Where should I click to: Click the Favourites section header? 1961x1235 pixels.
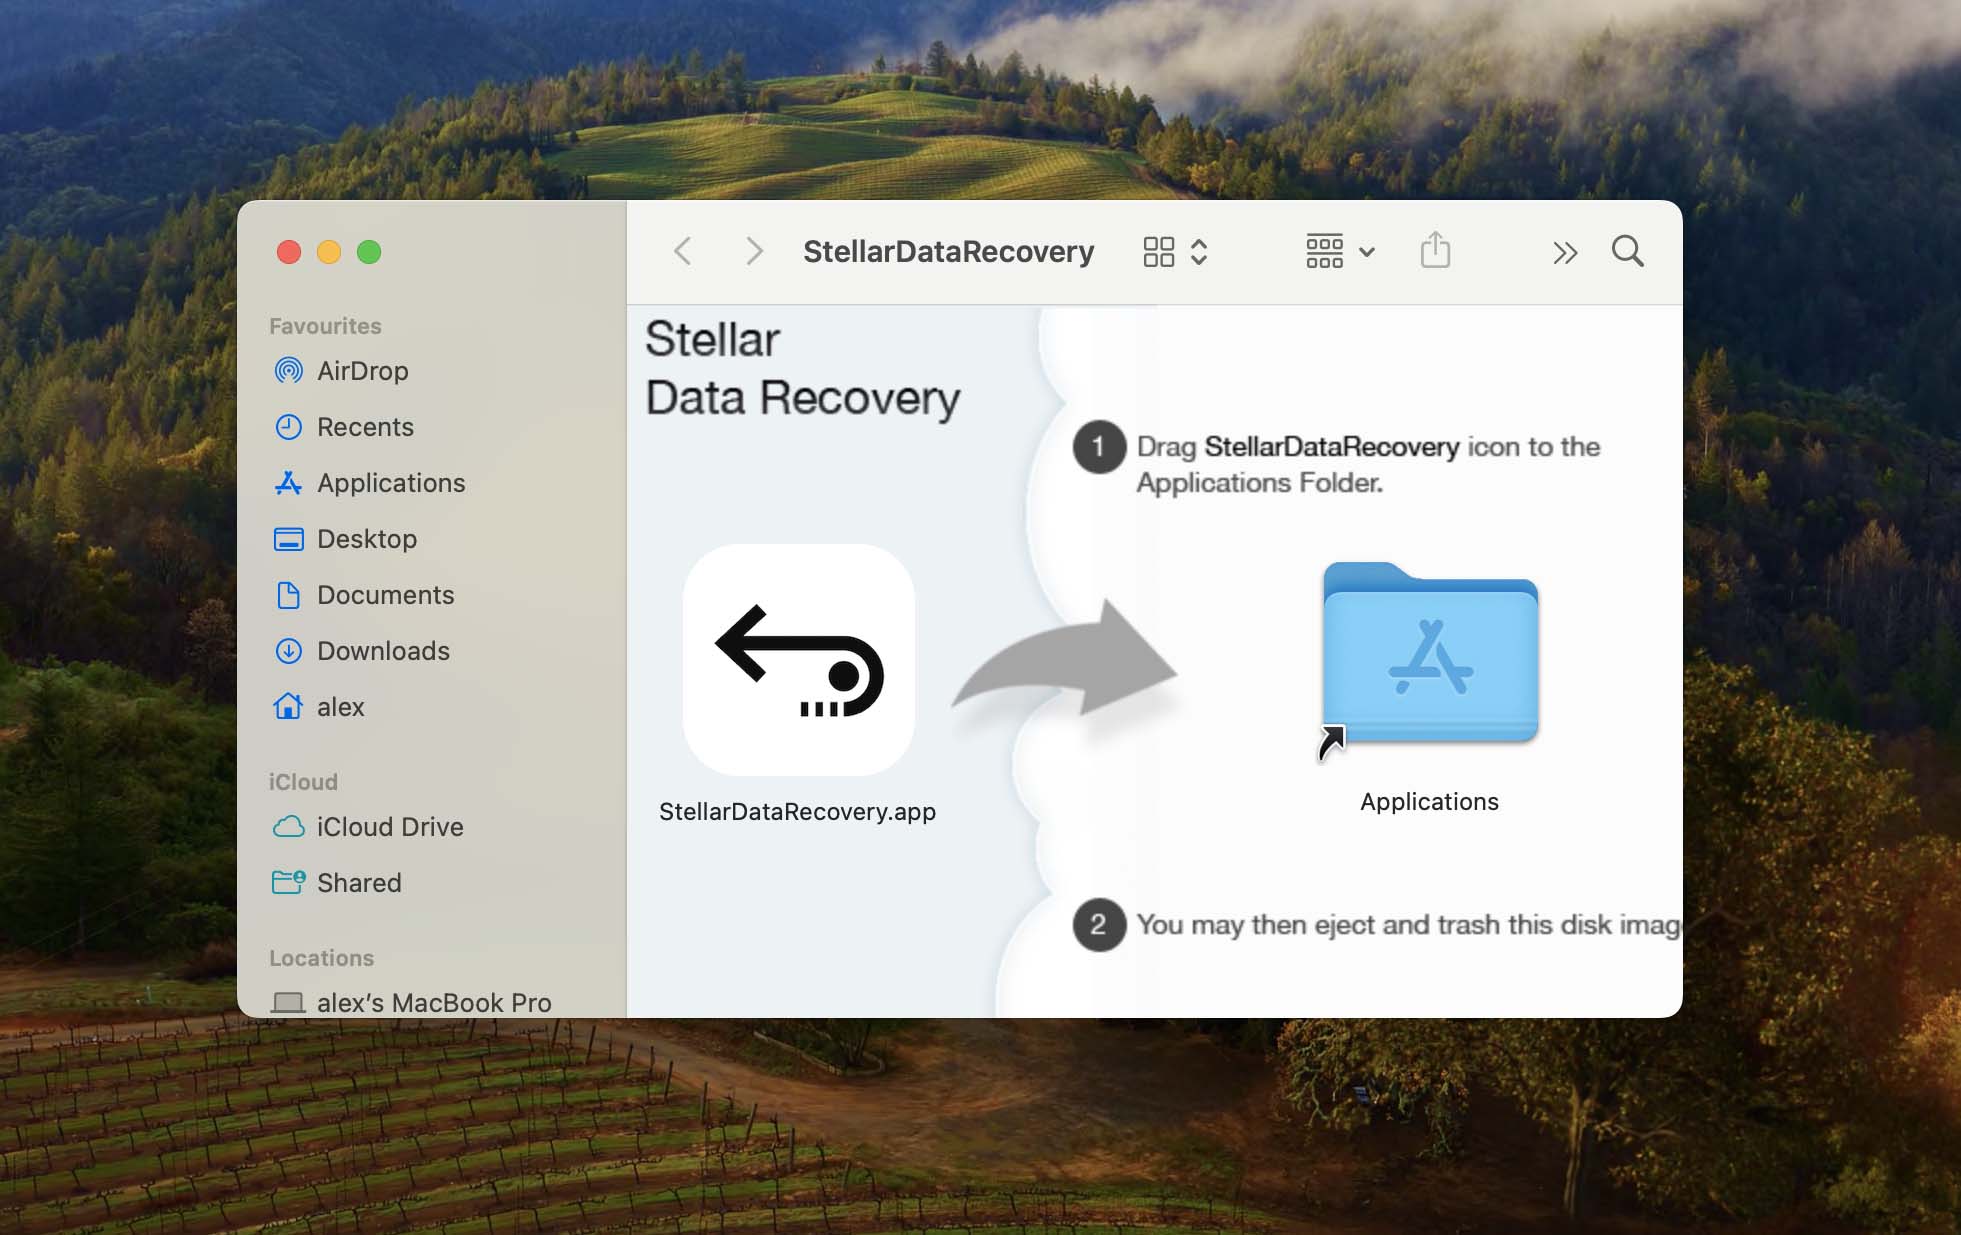coord(325,326)
